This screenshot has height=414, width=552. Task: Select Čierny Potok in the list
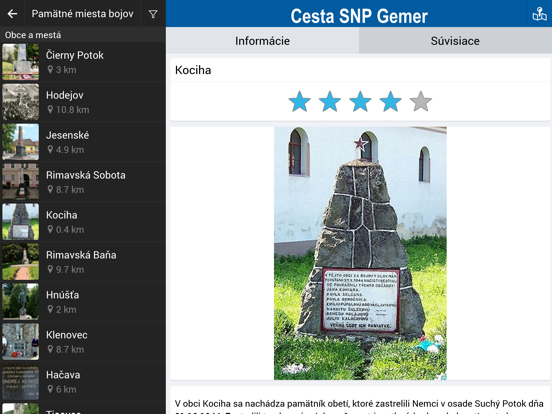pyautogui.click(x=83, y=62)
